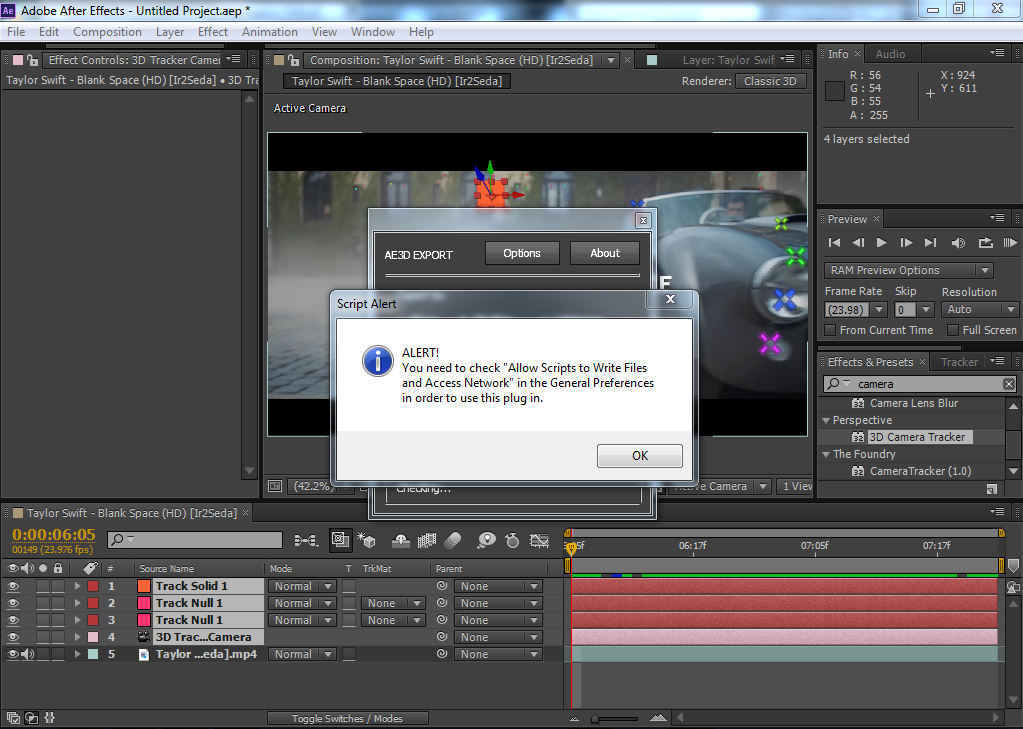Open the Frame Rate dropdown
The image size is (1023, 729).
pyautogui.click(x=879, y=309)
